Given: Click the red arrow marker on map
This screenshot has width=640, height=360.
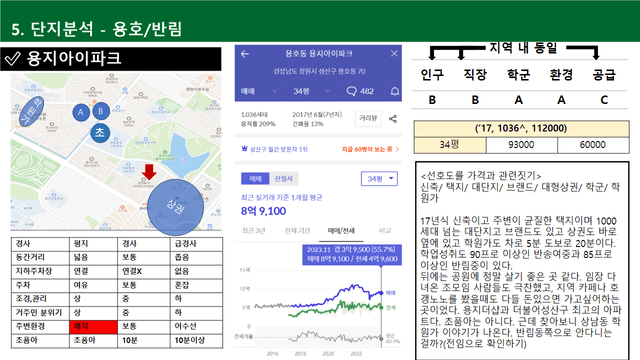Looking at the screenshot, I should [149, 172].
